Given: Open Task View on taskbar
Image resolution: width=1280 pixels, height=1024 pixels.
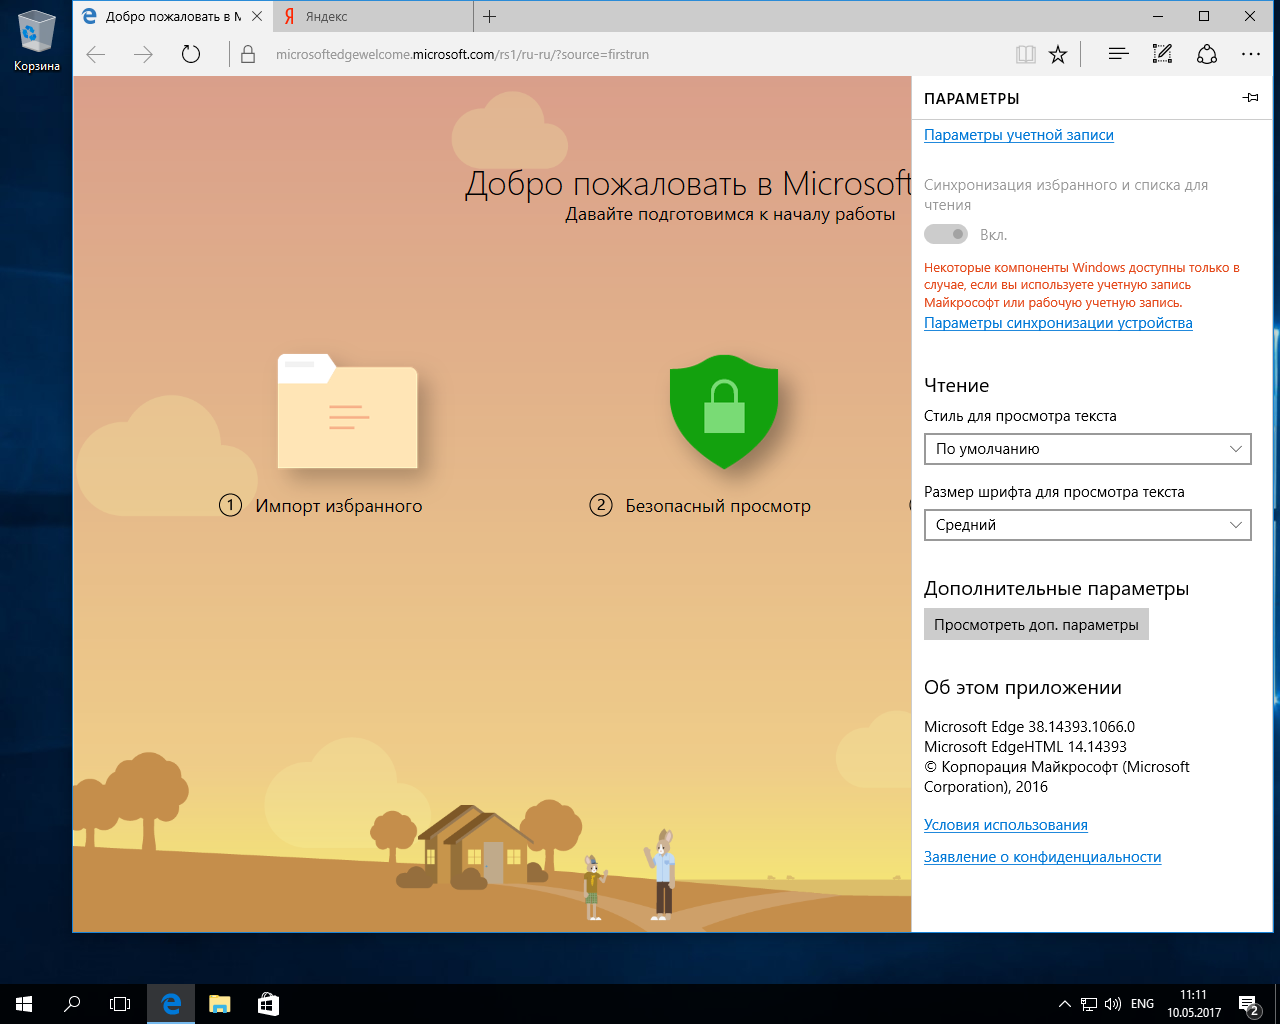Looking at the screenshot, I should [x=120, y=1004].
